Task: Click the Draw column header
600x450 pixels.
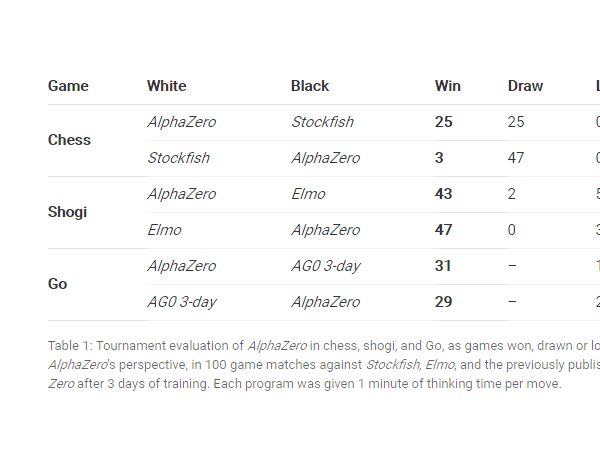Action: [525, 86]
